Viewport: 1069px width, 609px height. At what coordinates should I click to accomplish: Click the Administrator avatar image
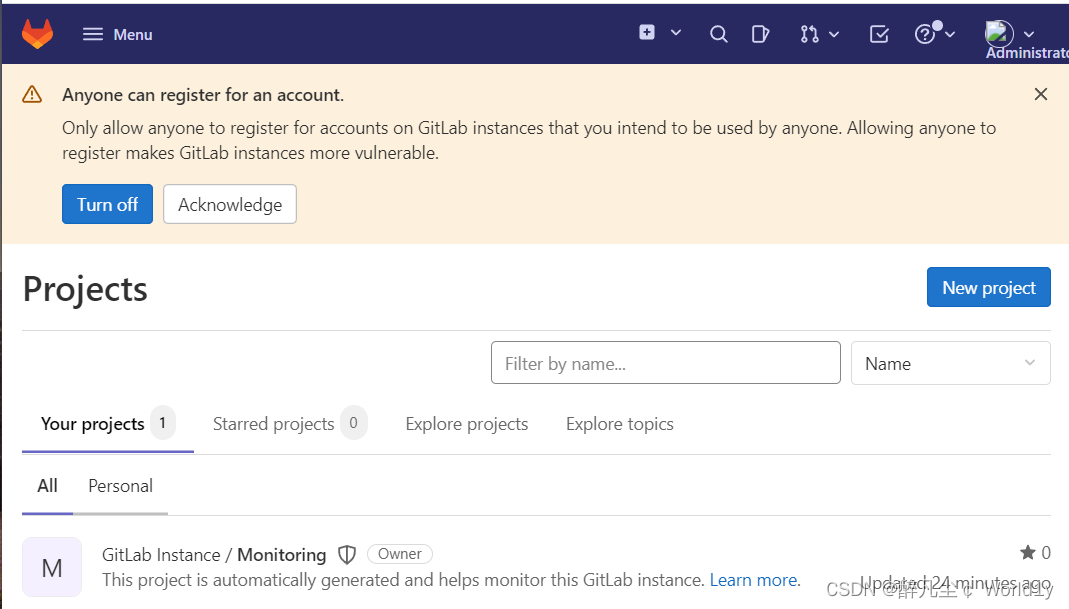pyautogui.click(x=999, y=34)
